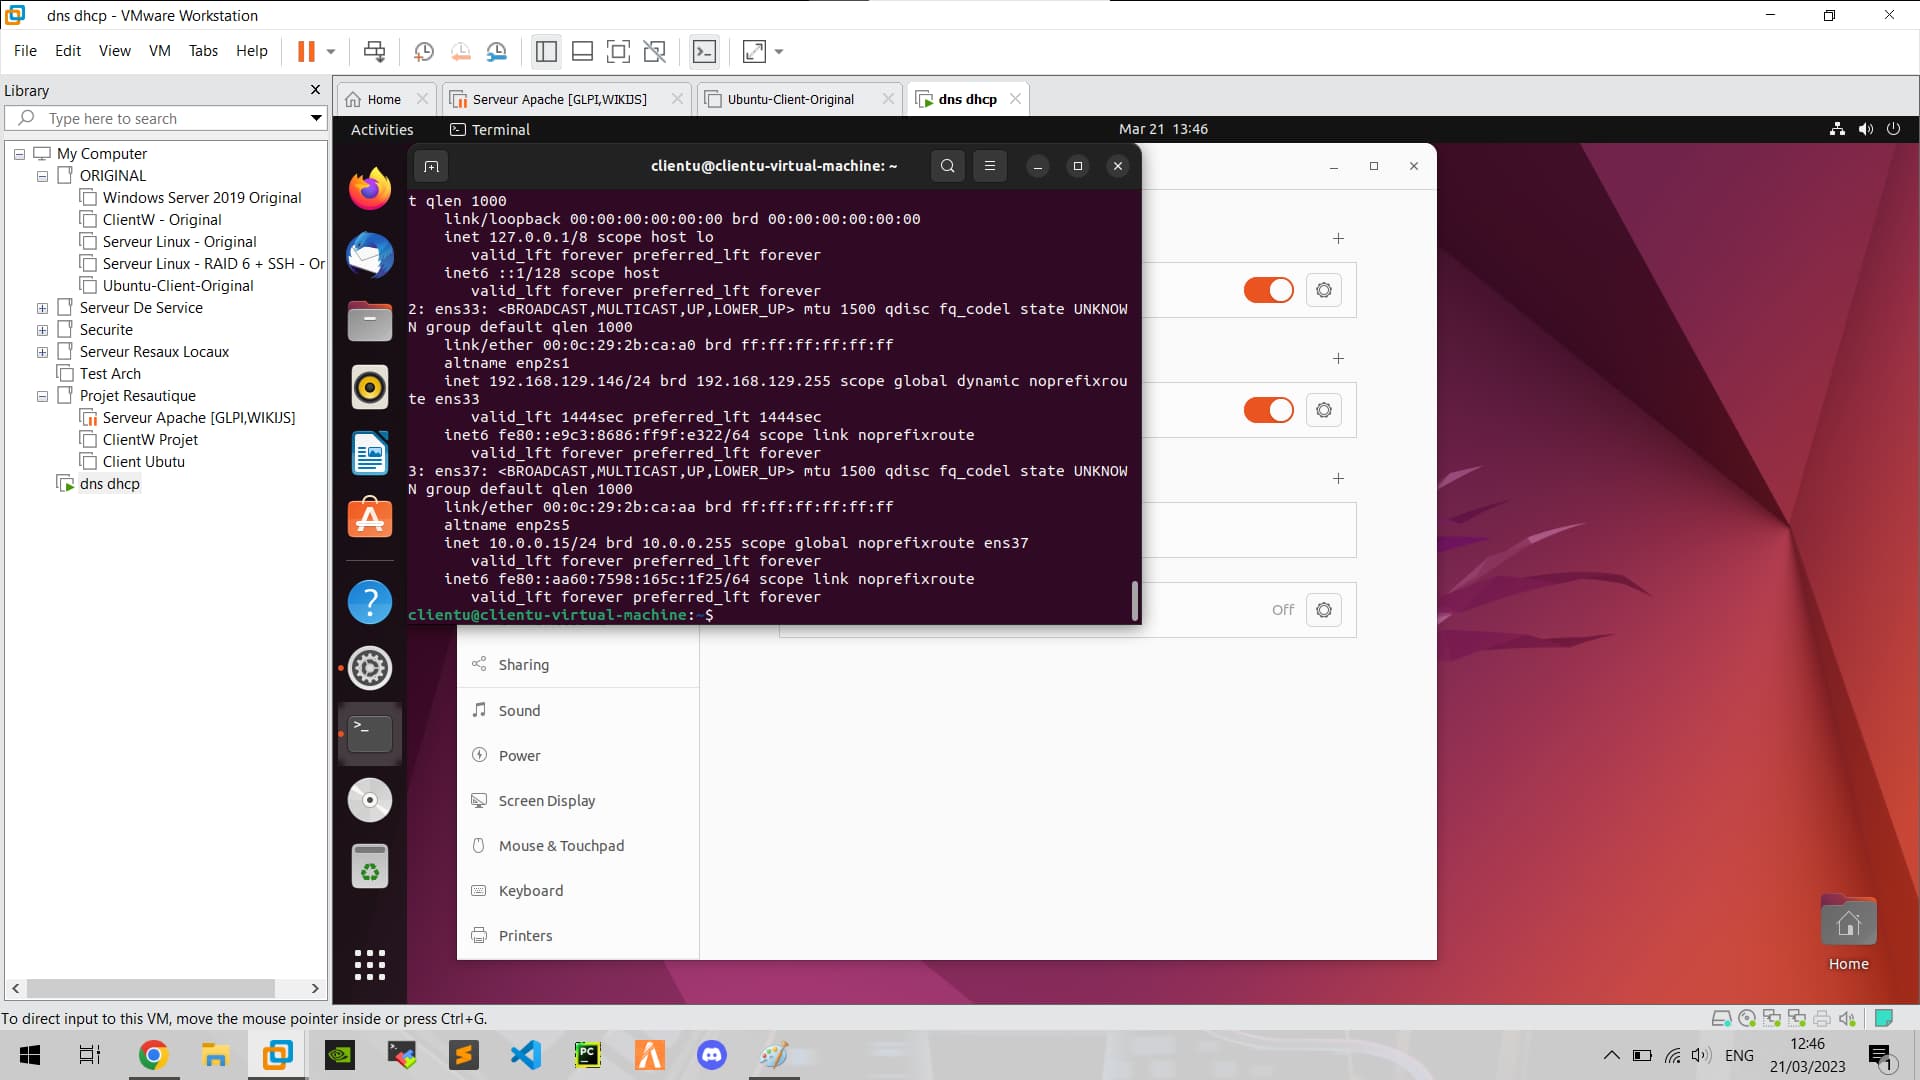Toggle off the first network connection switch
The image size is (1920, 1080).
coord(1269,290)
